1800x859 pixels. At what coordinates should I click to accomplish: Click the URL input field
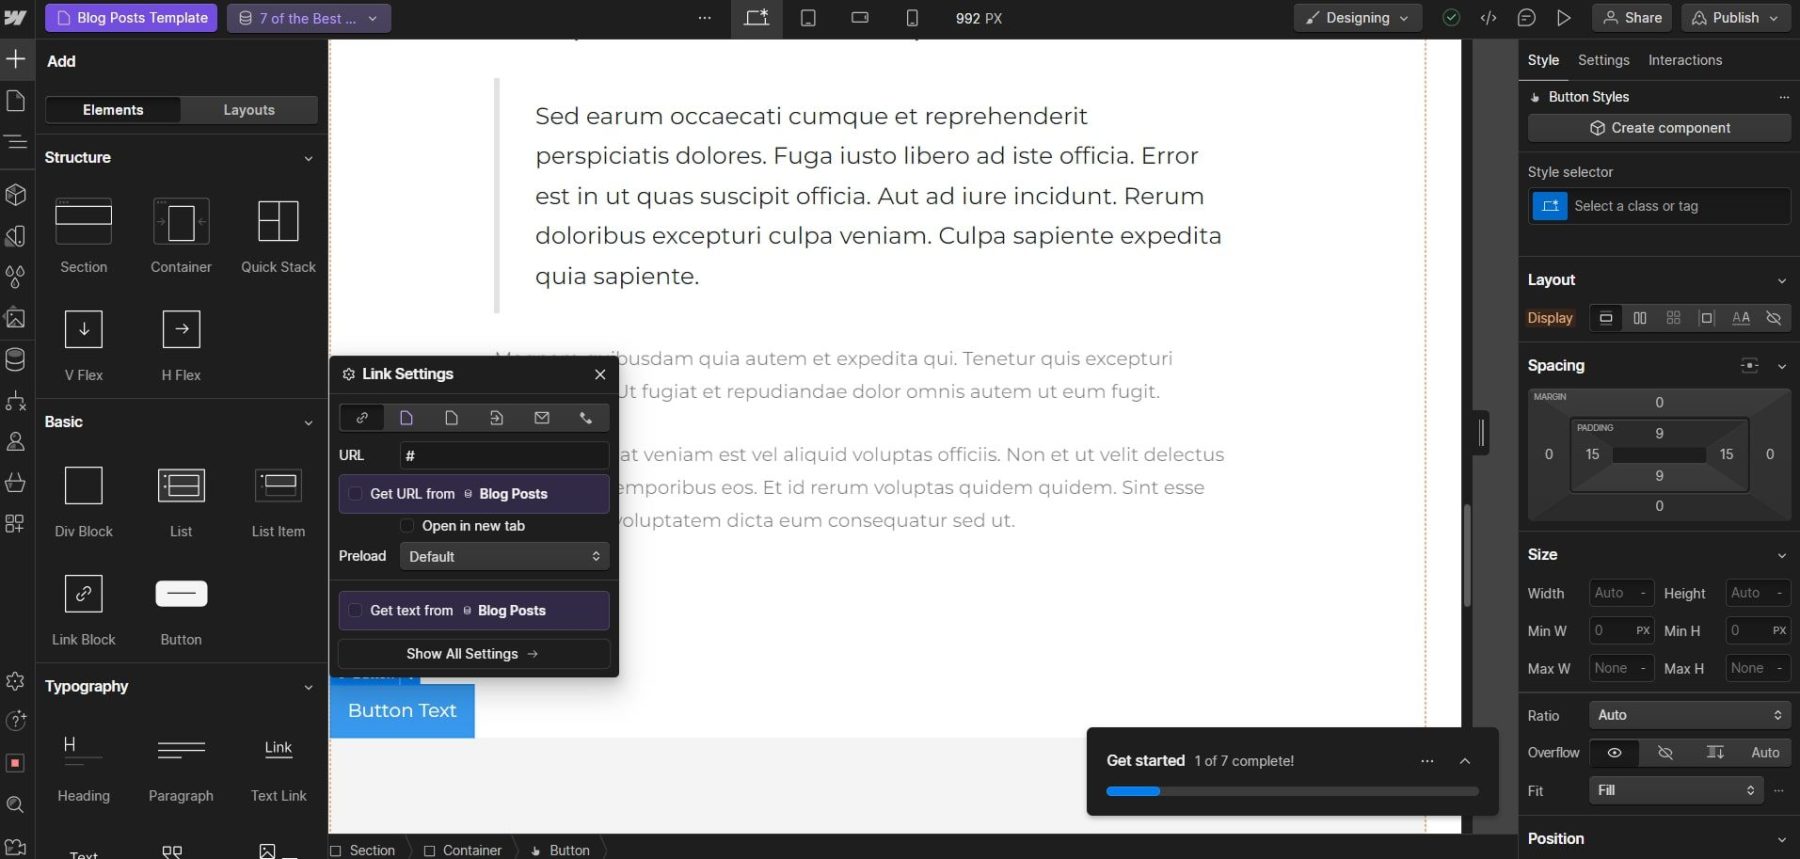[x=504, y=456]
